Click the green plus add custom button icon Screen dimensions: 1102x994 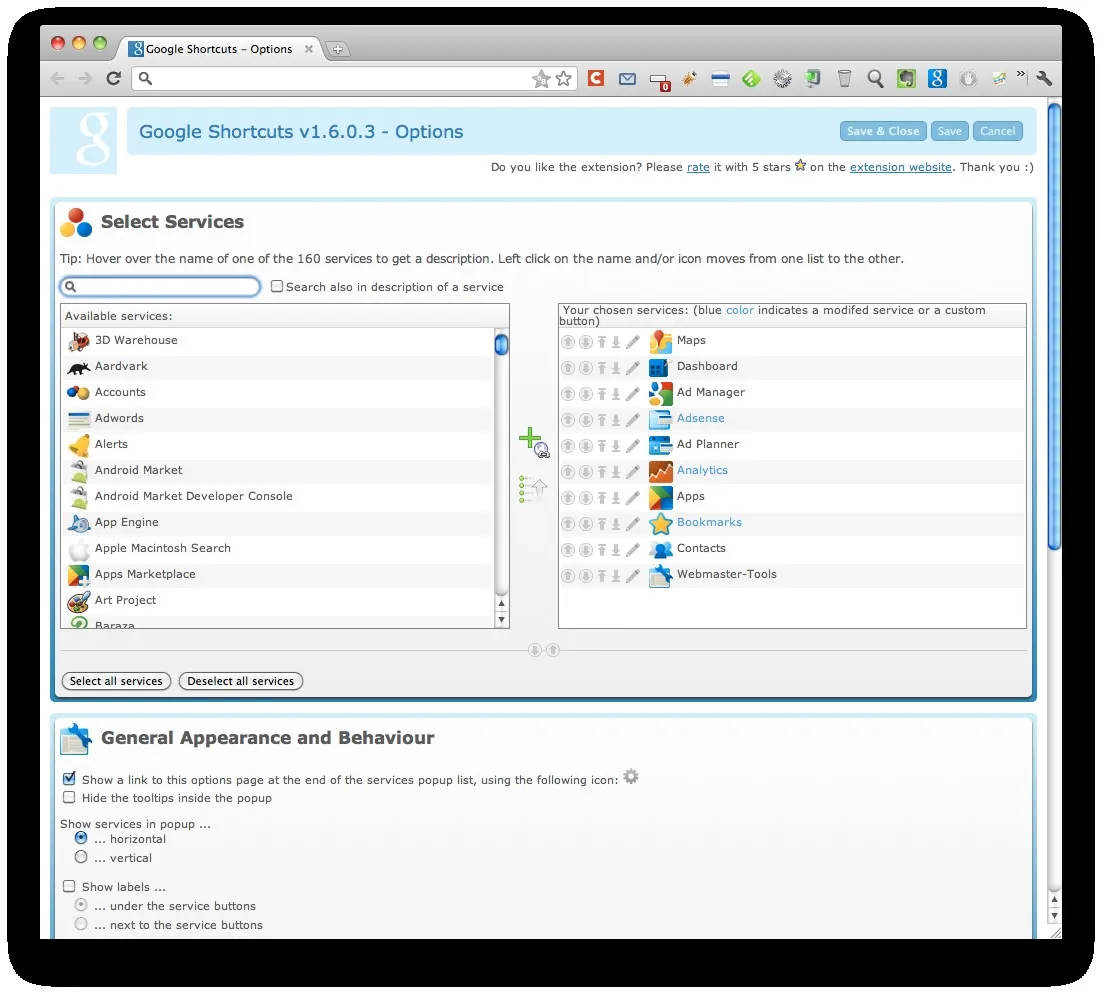(x=534, y=443)
